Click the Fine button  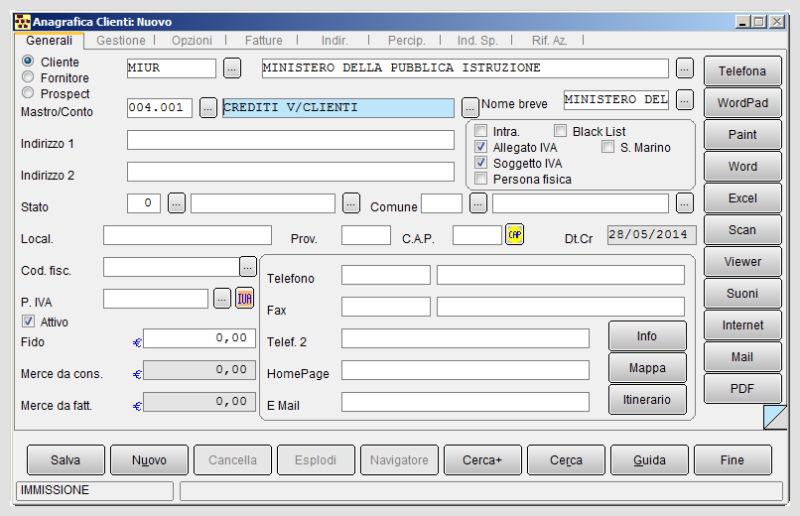coord(733,460)
